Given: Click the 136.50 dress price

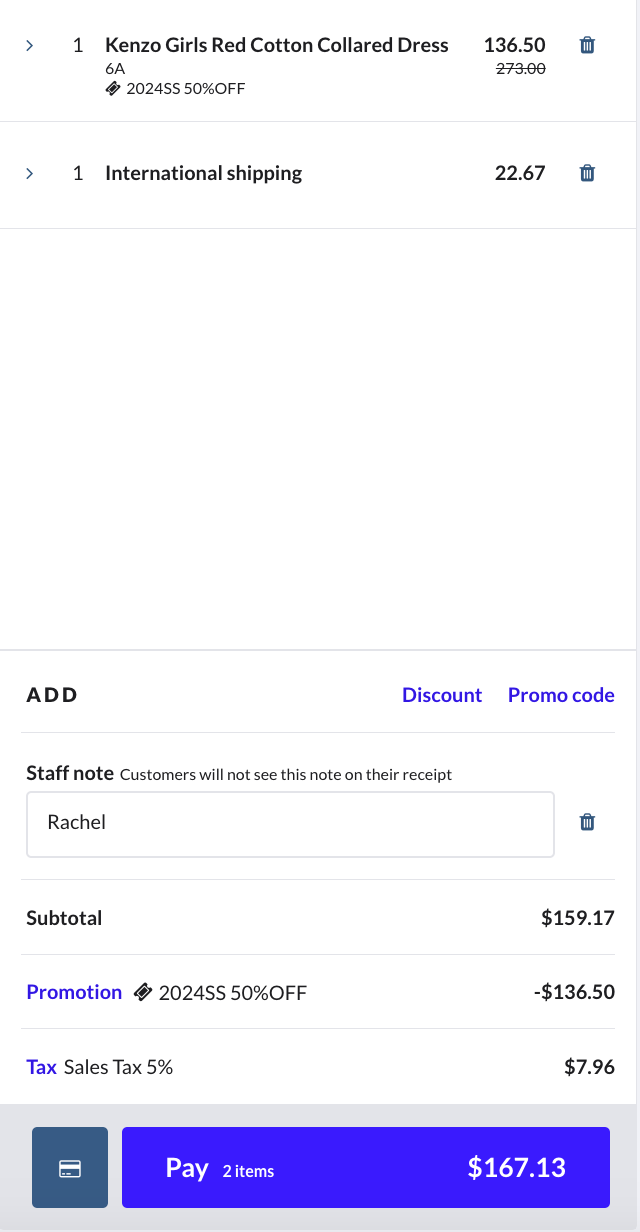Looking at the screenshot, I should point(515,45).
